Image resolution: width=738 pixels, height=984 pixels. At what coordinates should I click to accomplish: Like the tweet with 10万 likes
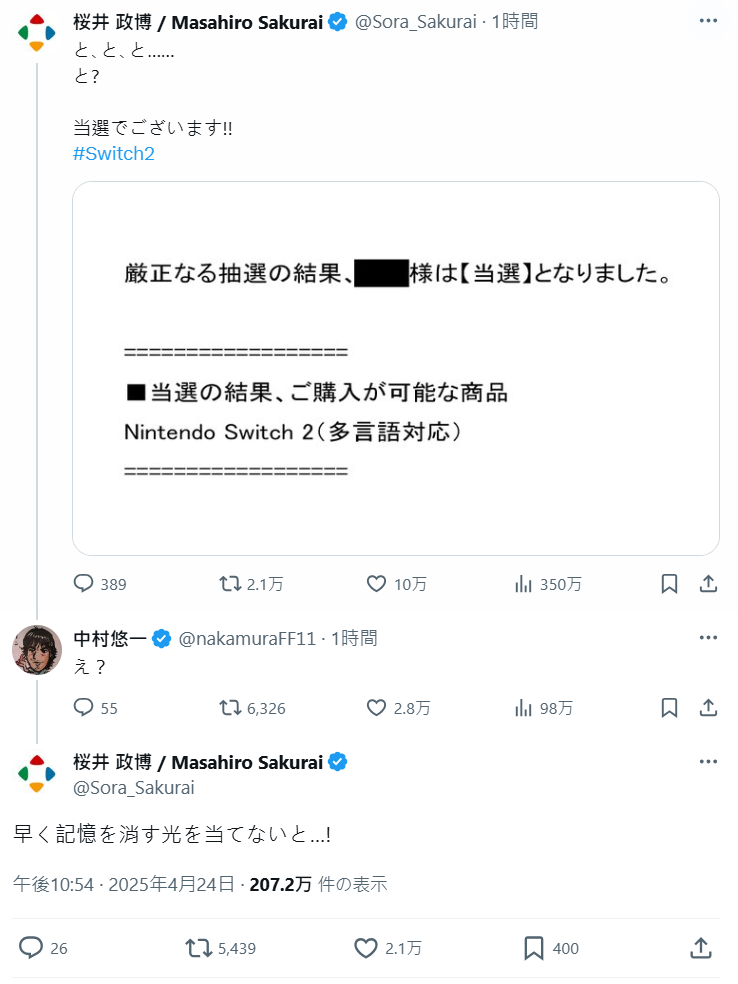coord(377,584)
